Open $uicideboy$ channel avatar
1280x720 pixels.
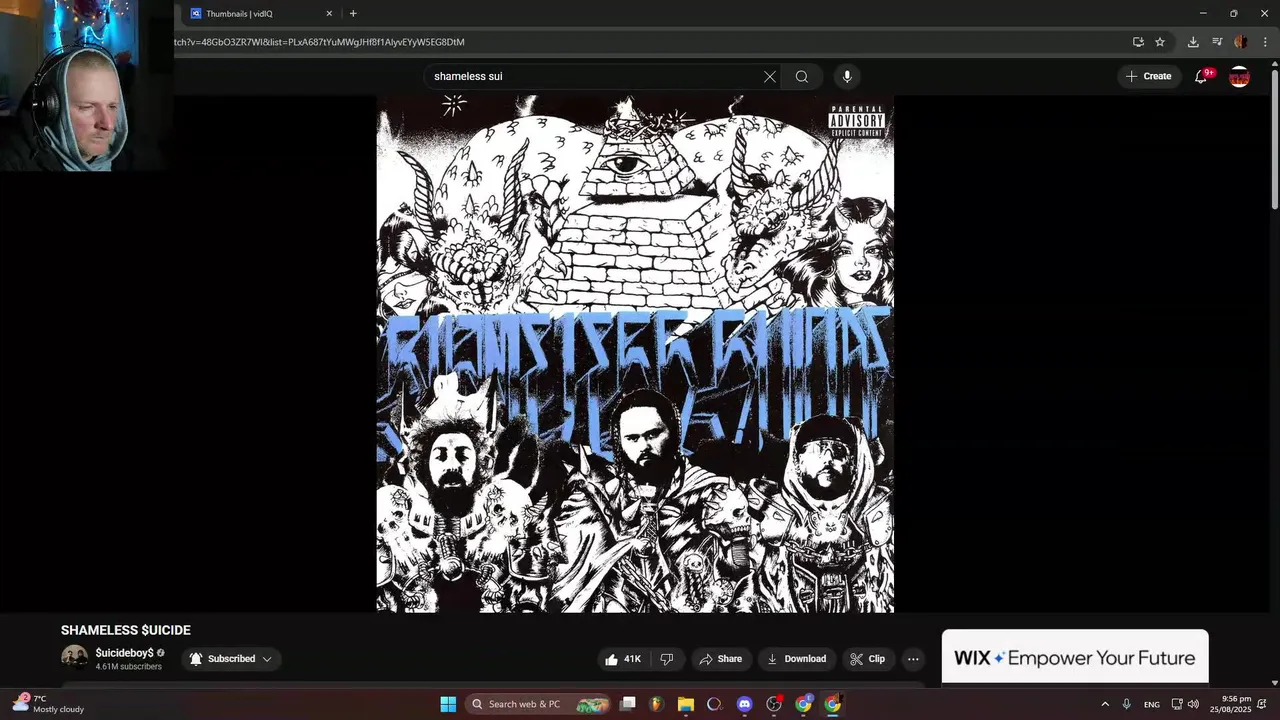pyautogui.click(x=74, y=658)
